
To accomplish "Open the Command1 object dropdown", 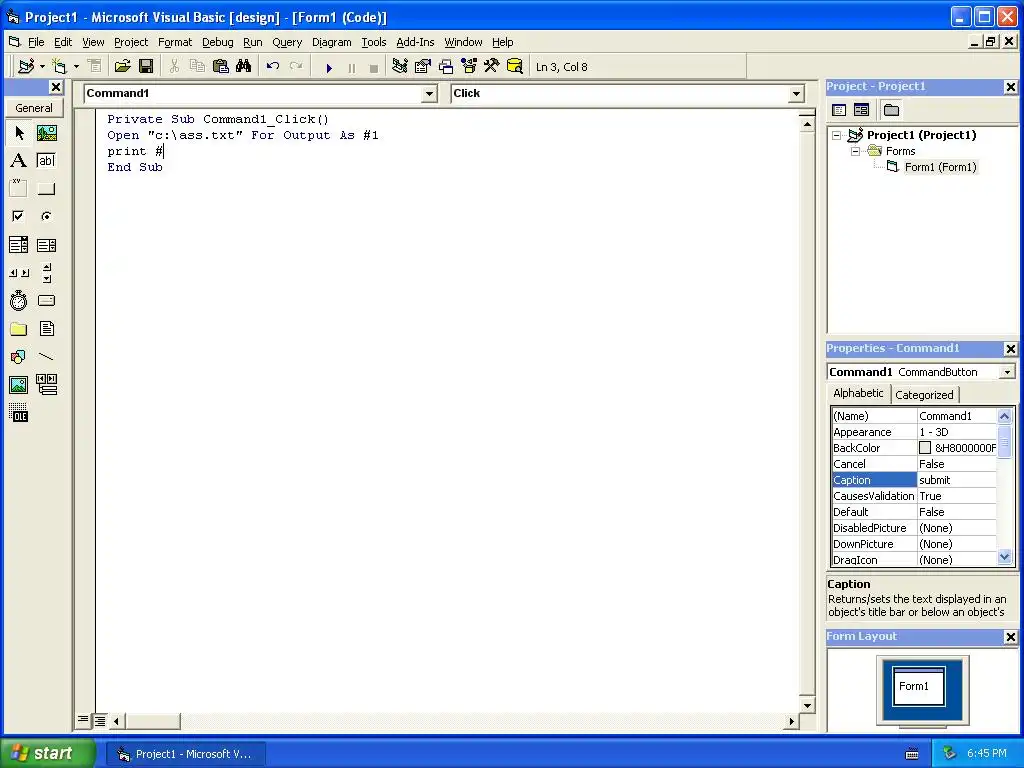I will [x=429, y=94].
